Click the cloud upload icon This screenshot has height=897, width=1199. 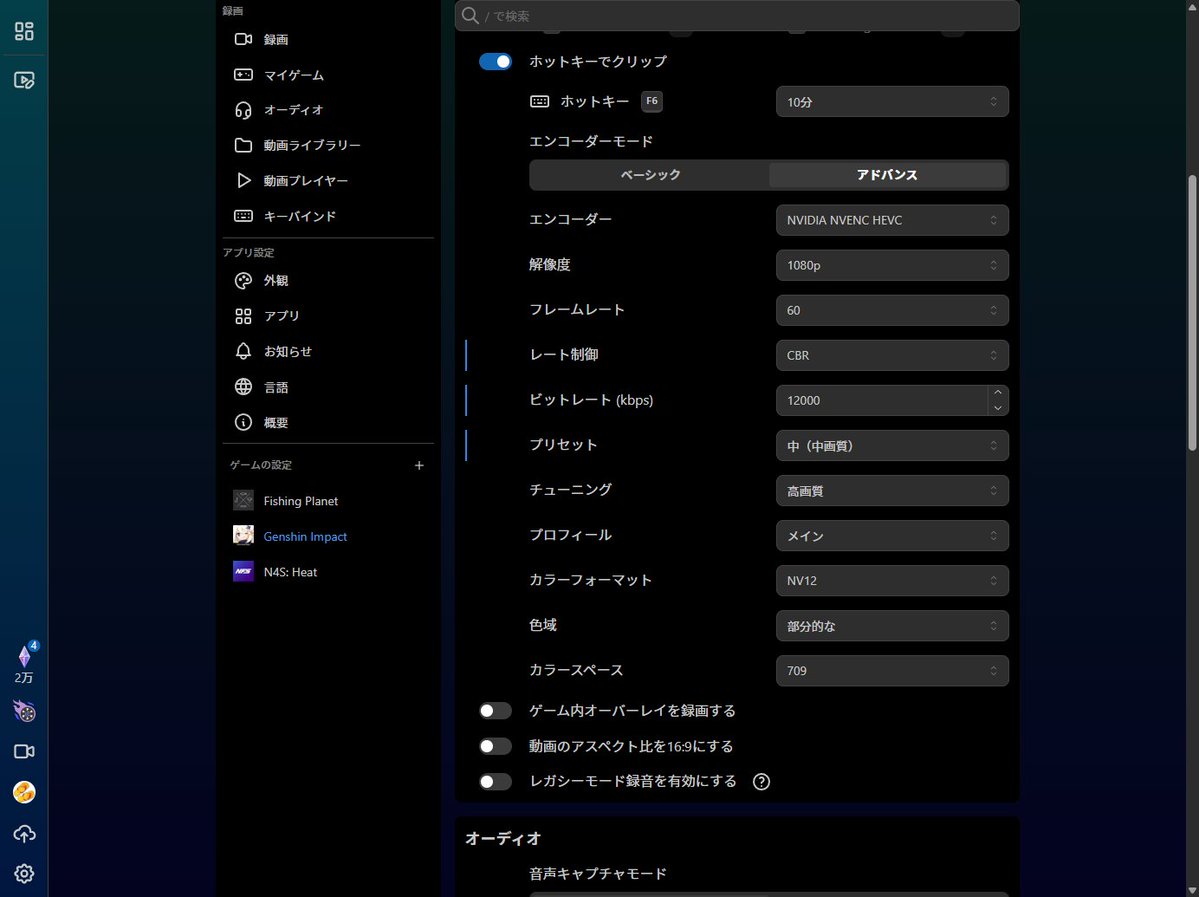tap(24, 834)
